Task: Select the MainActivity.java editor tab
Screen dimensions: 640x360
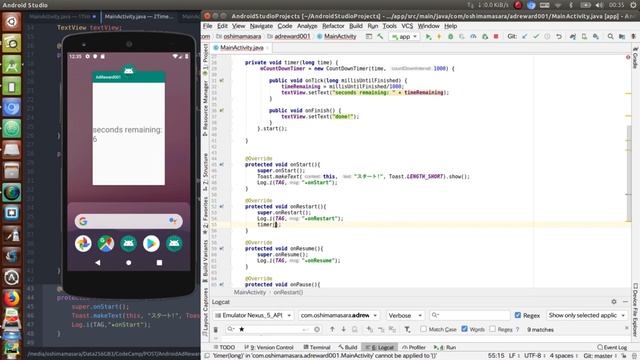Action: pyautogui.click(x=242, y=48)
